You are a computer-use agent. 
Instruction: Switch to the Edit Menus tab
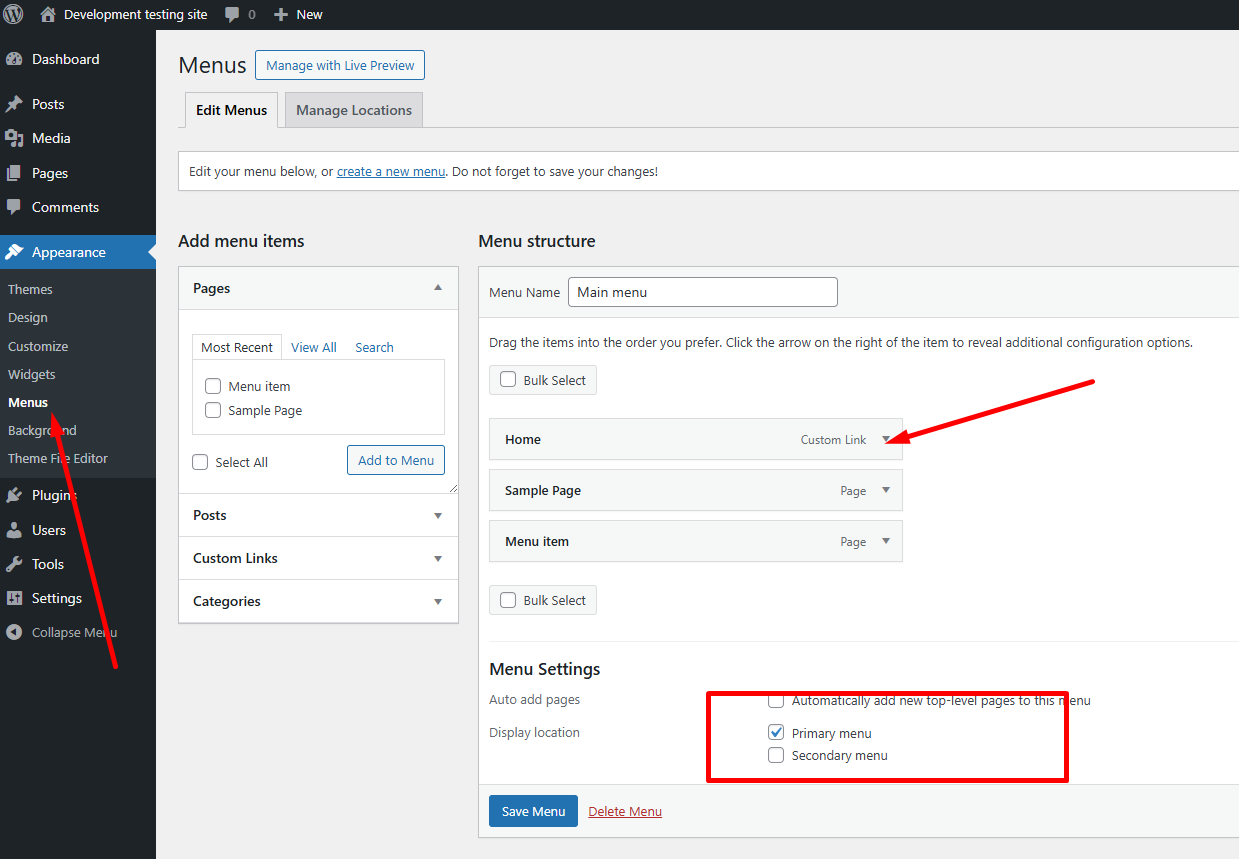[231, 110]
